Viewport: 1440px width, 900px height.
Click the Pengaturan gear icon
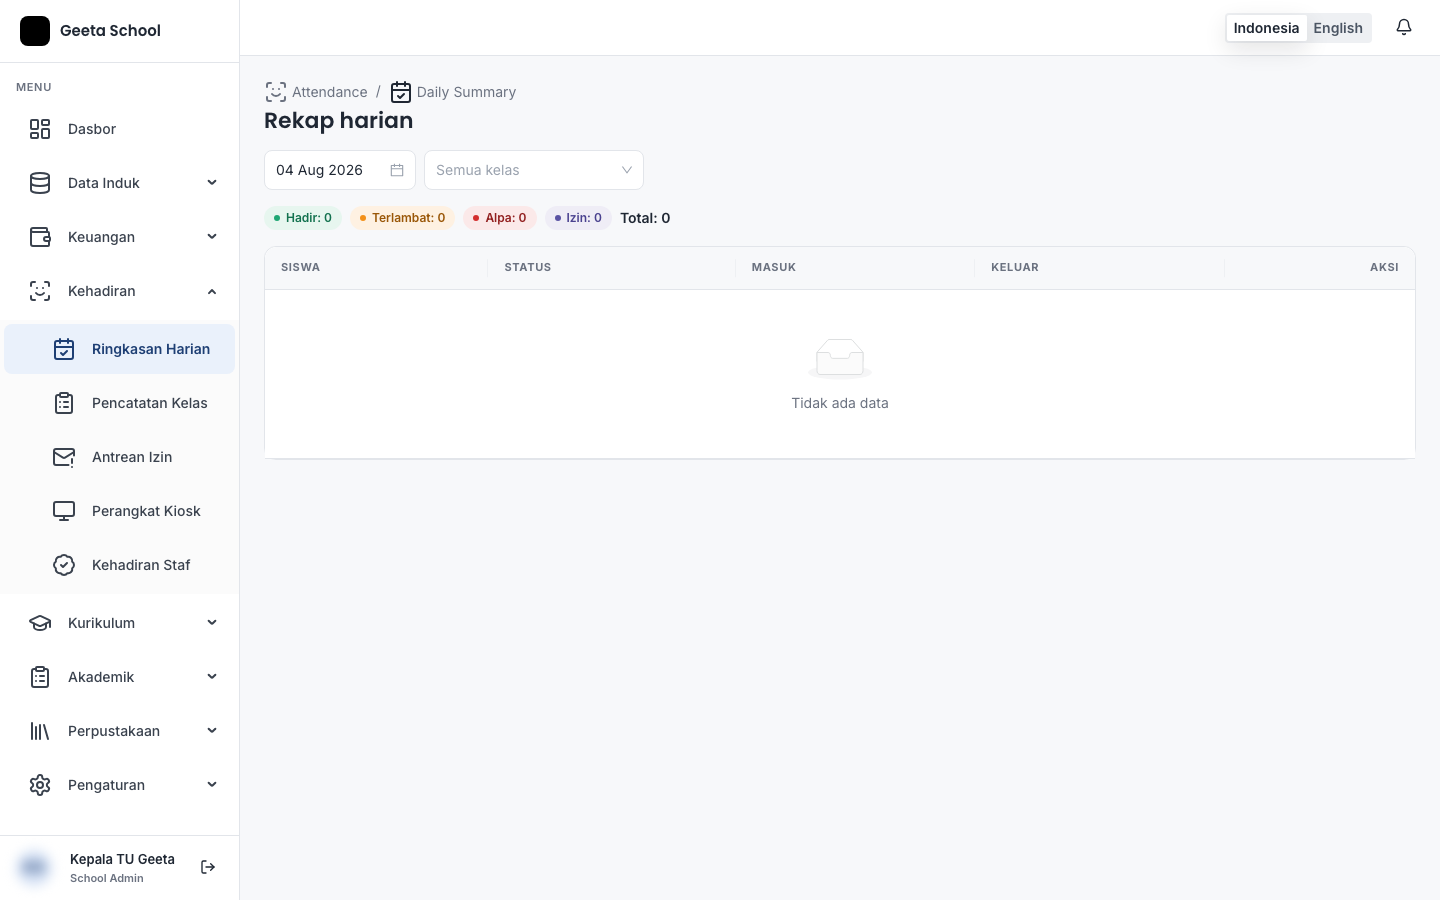point(40,785)
